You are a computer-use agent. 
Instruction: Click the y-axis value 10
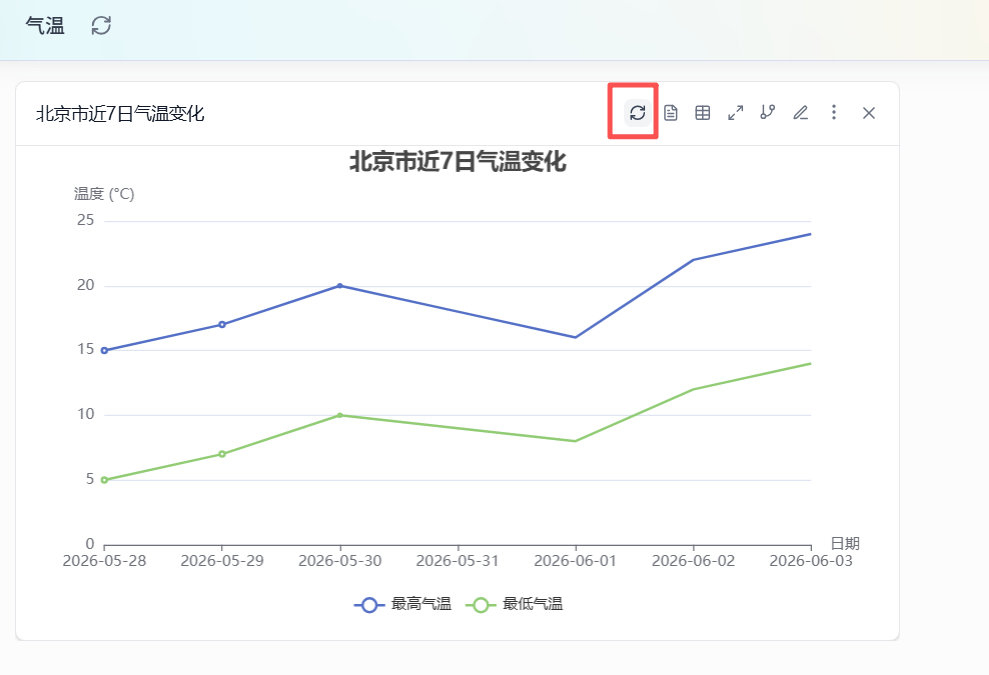tap(86, 414)
